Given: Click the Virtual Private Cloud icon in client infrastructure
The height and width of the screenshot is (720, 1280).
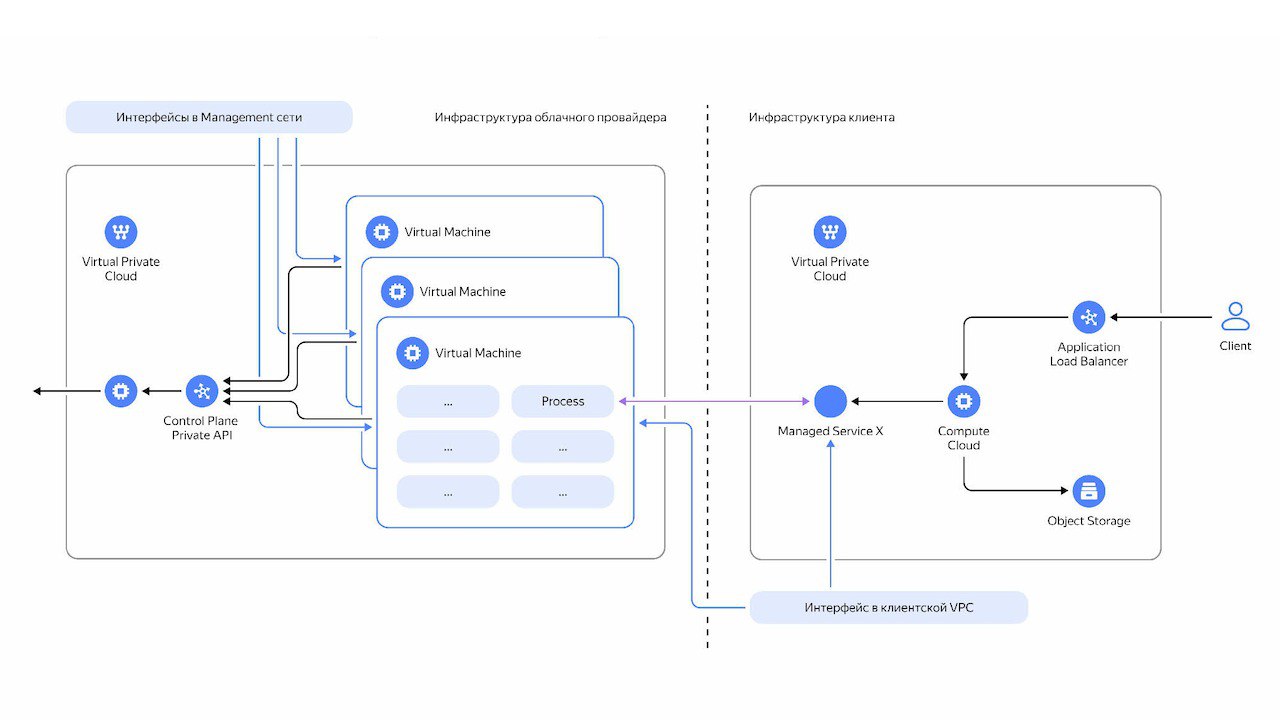Looking at the screenshot, I should 830,232.
